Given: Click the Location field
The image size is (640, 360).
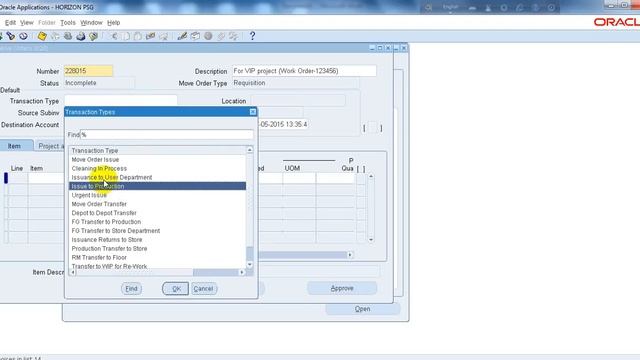Looking at the screenshot, I should point(298,101).
